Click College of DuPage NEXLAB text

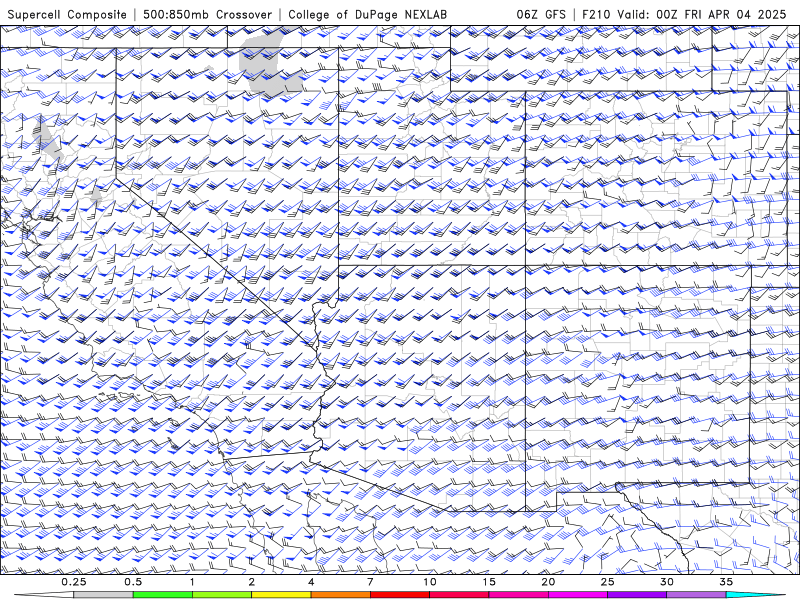[367, 14]
